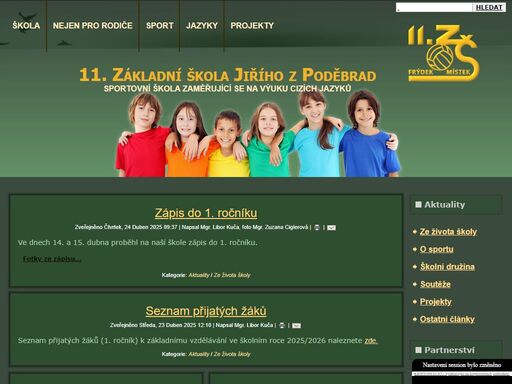Open the article Seznam přijatých žáků
512x384 pixels.
[x=206, y=311]
